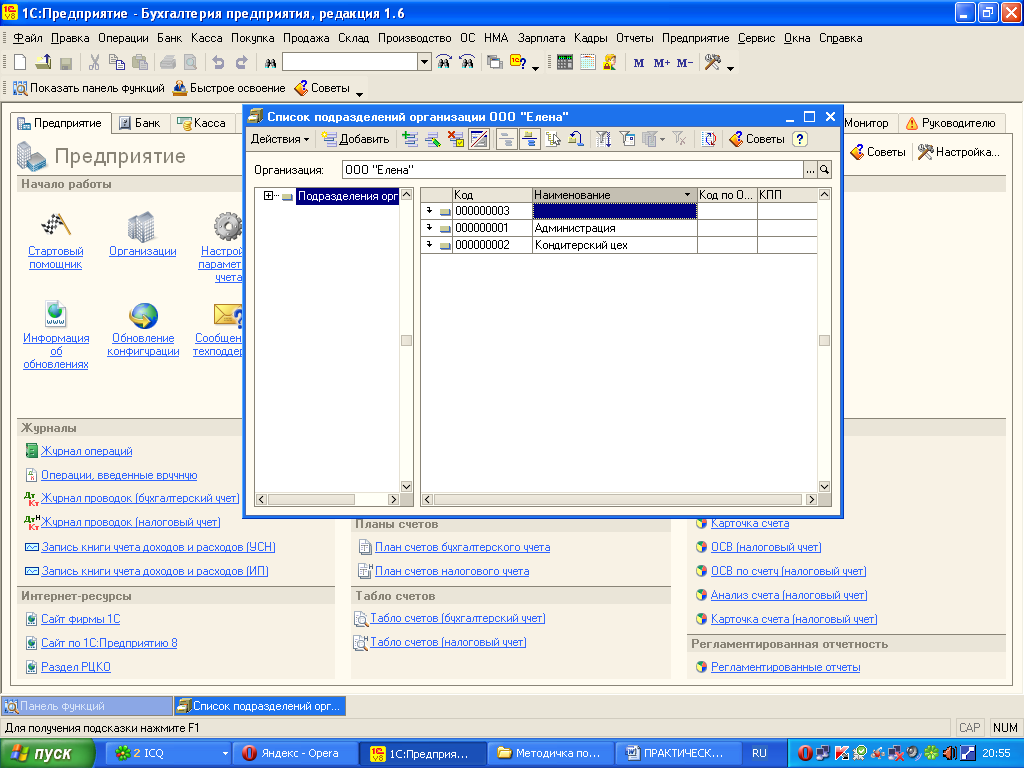Click the пуск Start button
Screen dimensions: 1024x768
(x=47, y=754)
